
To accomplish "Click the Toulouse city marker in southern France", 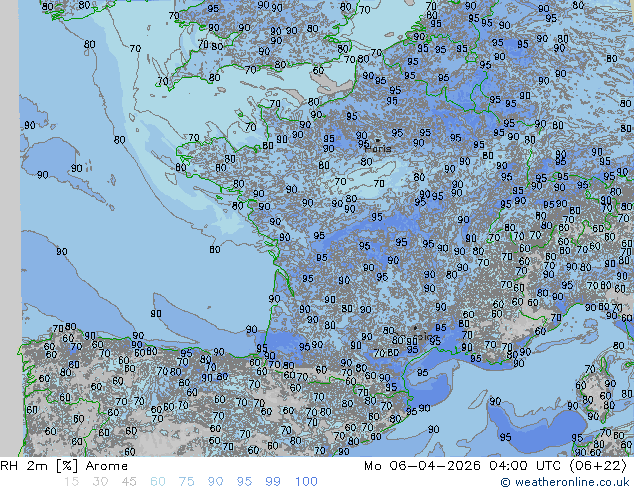I will pyautogui.click(x=415, y=329).
